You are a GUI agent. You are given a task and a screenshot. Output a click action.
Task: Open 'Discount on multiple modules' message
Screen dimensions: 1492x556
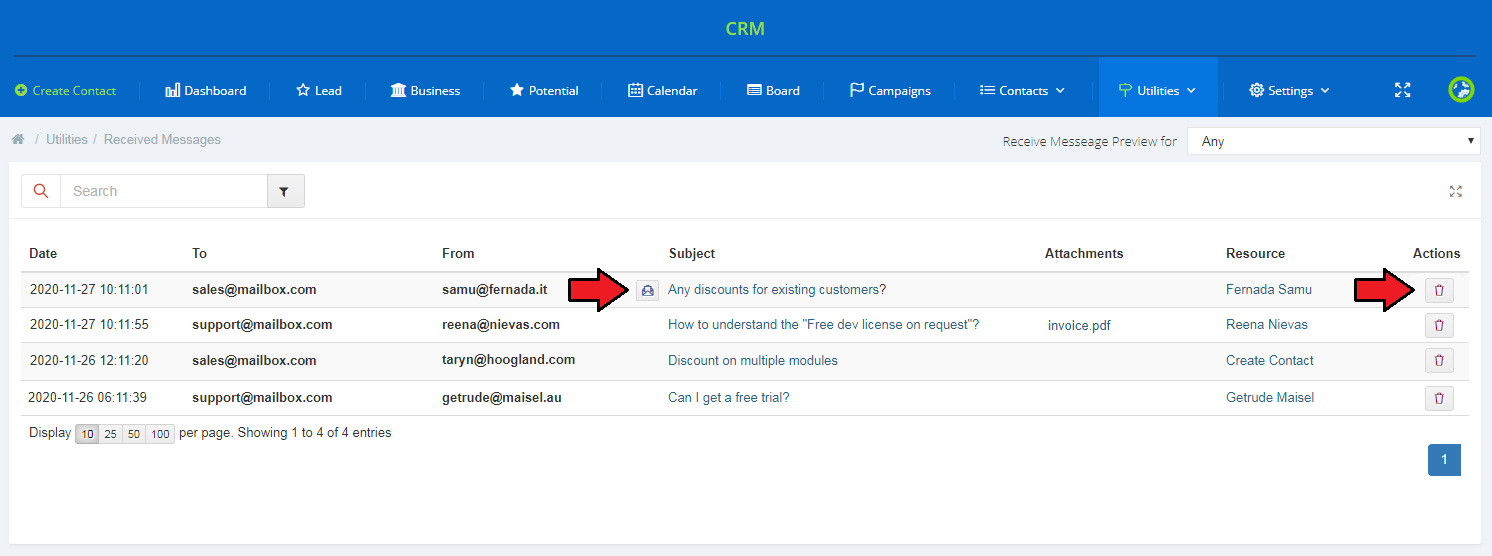tap(753, 360)
